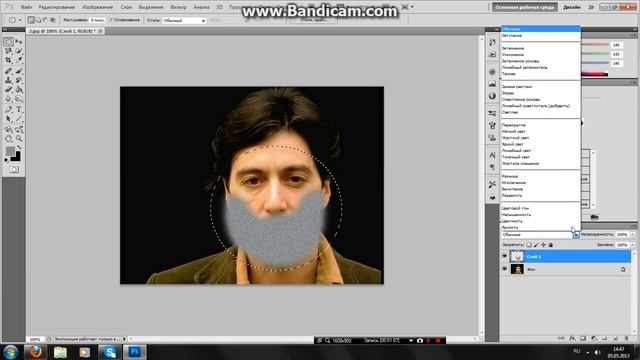640x360 pixels.
Task: Open the Редактирование menu
Action: 57,7
